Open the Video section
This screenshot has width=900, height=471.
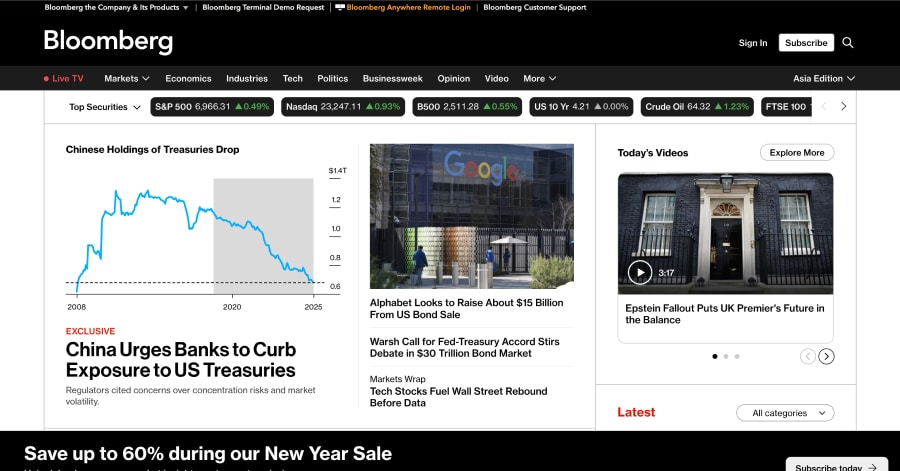pos(496,79)
